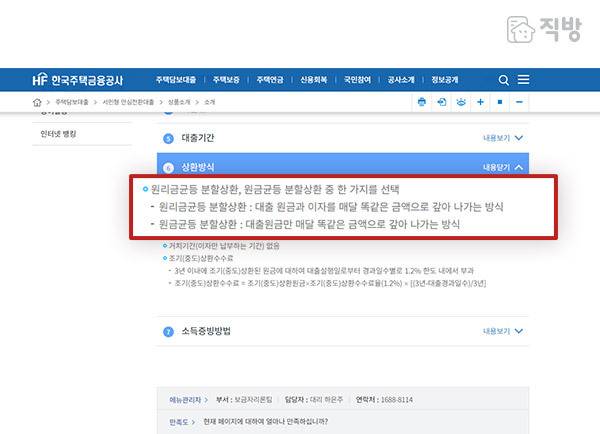Expand 소득증빙방법 section with 내용보기
This screenshot has height=434, width=600.
click(x=496, y=331)
